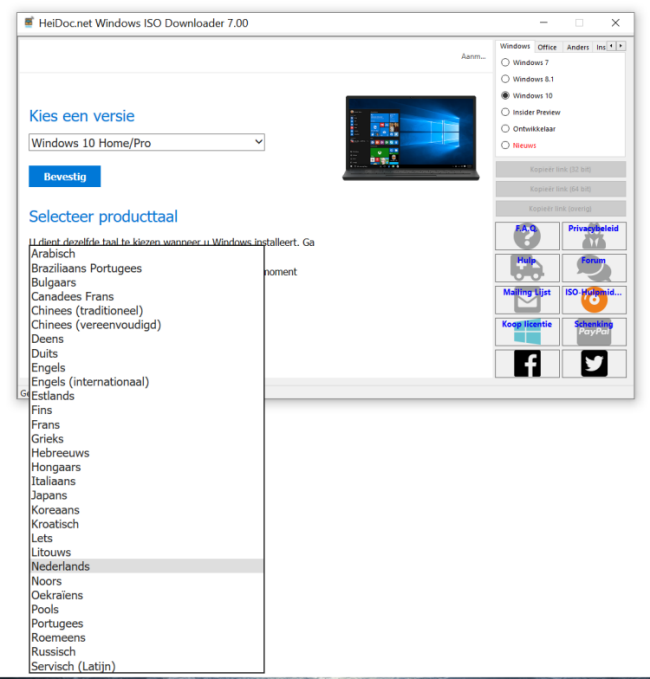The image size is (650, 679).
Task: Select the Windows 8.1 radio button
Action: pos(505,79)
